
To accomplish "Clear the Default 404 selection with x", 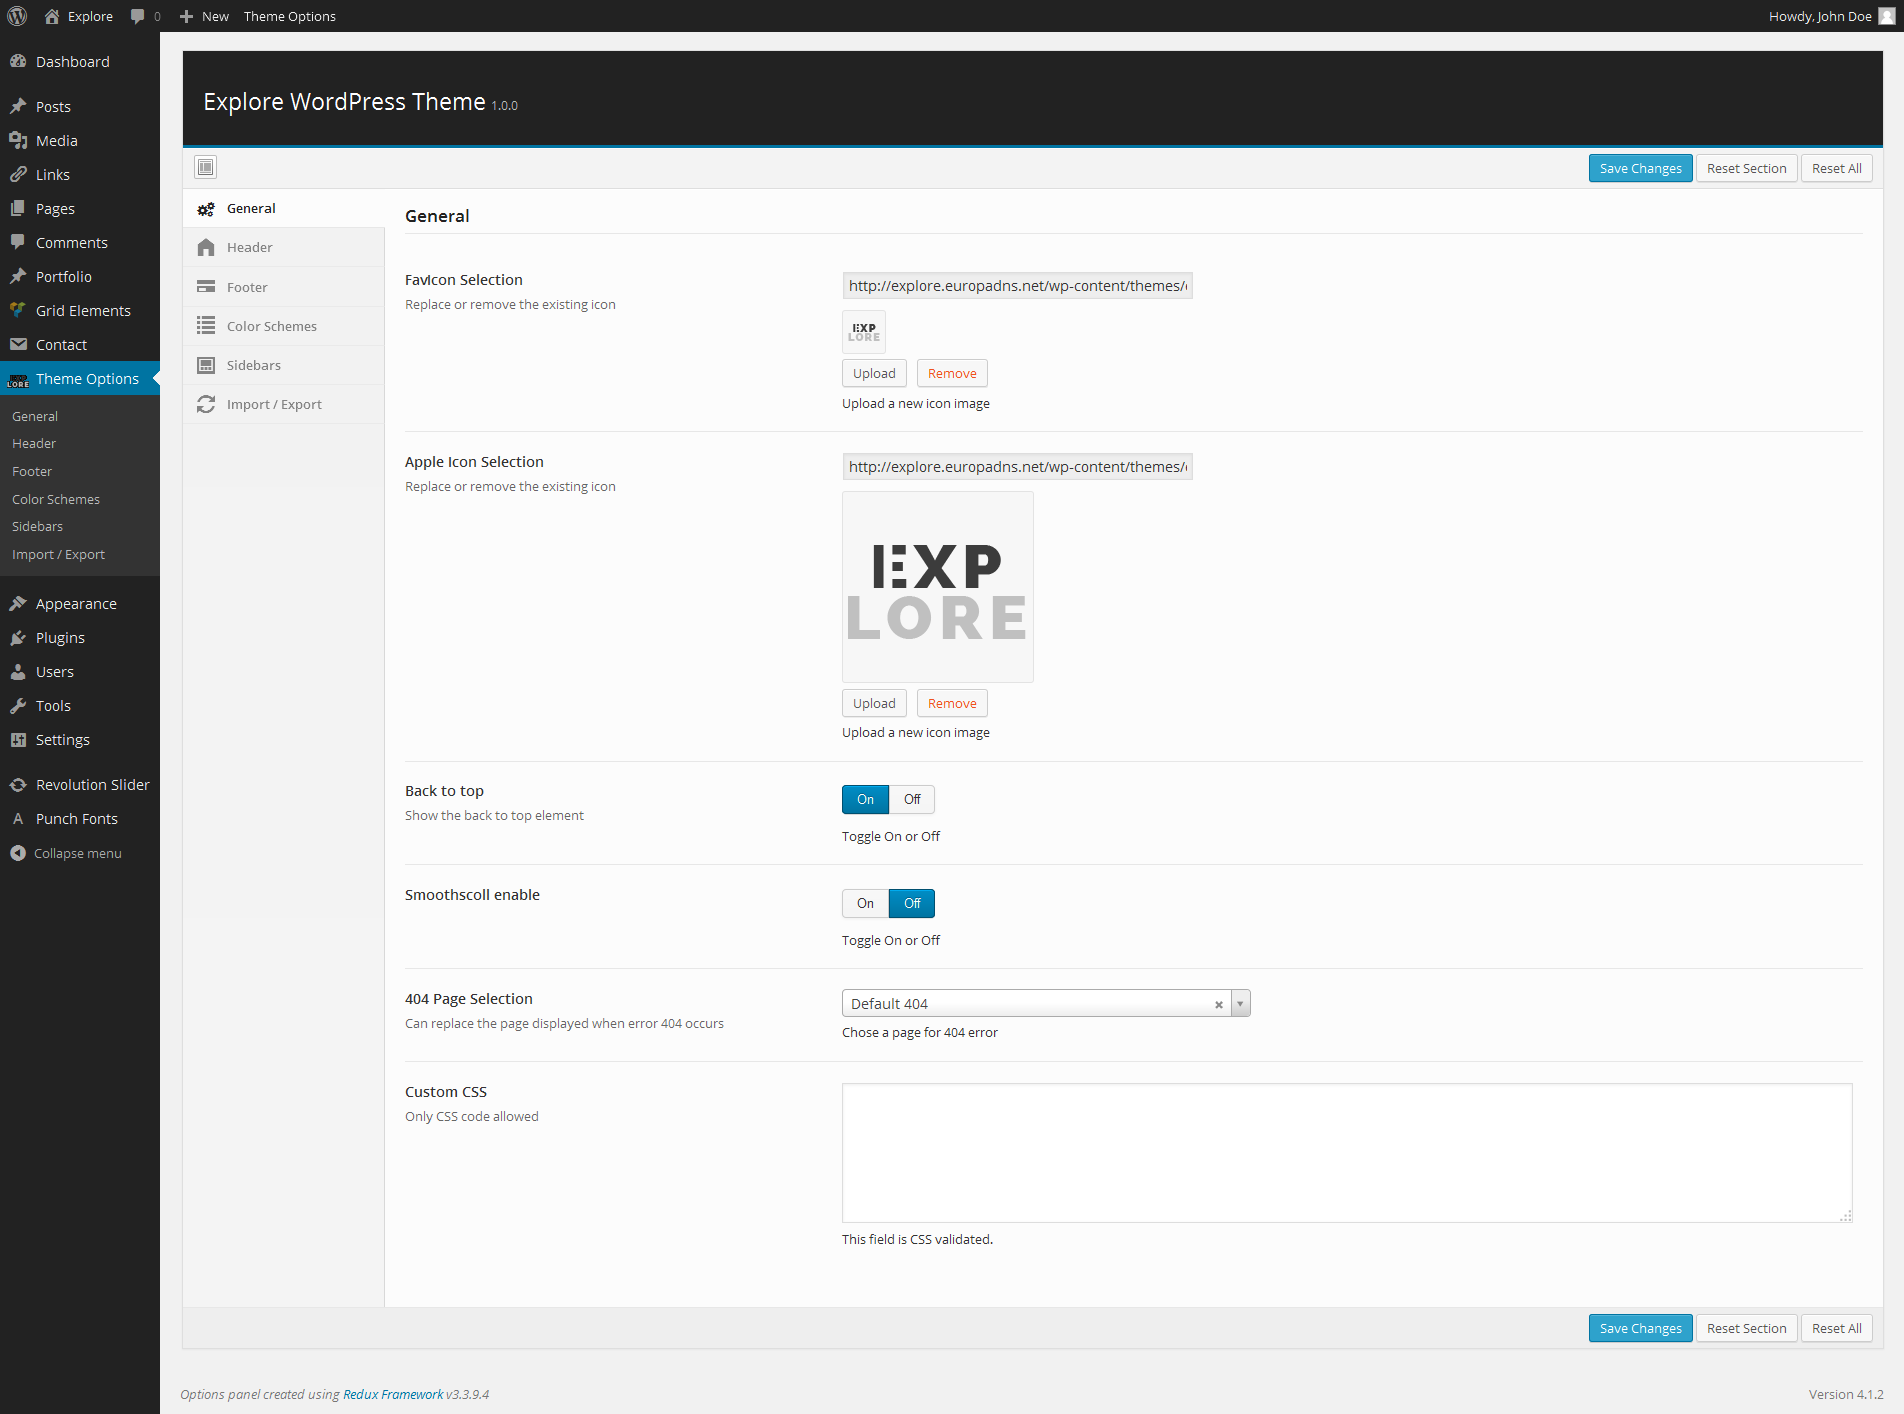I will coord(1219,1004).
